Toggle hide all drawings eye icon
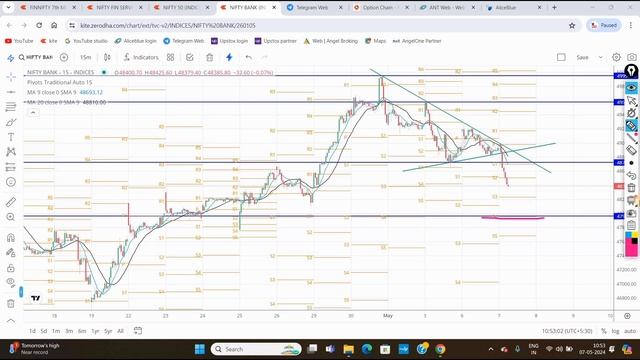Viewport: 640px width, 360px height. [11, 282]
